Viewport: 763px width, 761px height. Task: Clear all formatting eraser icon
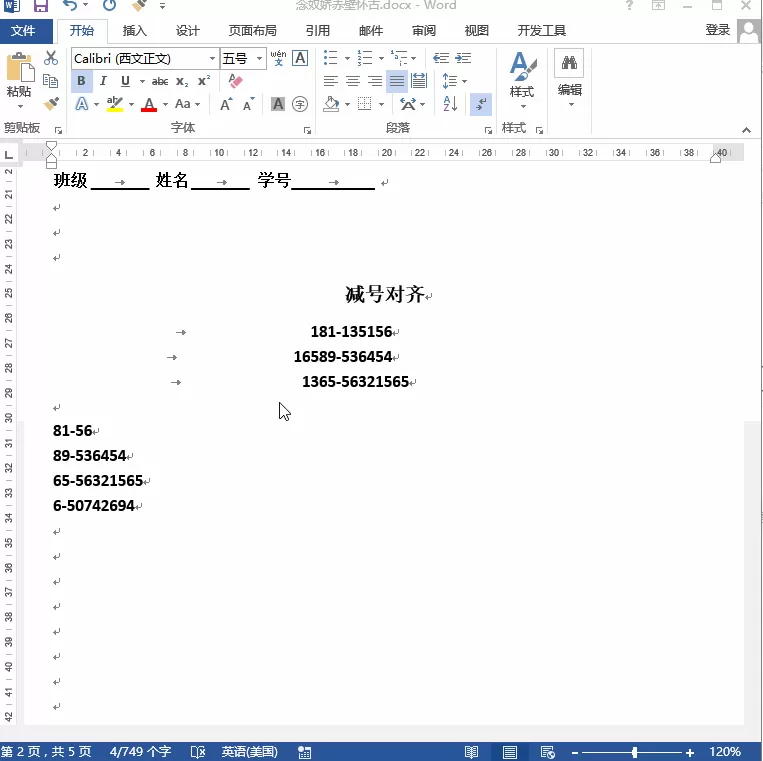pos(236,81)
